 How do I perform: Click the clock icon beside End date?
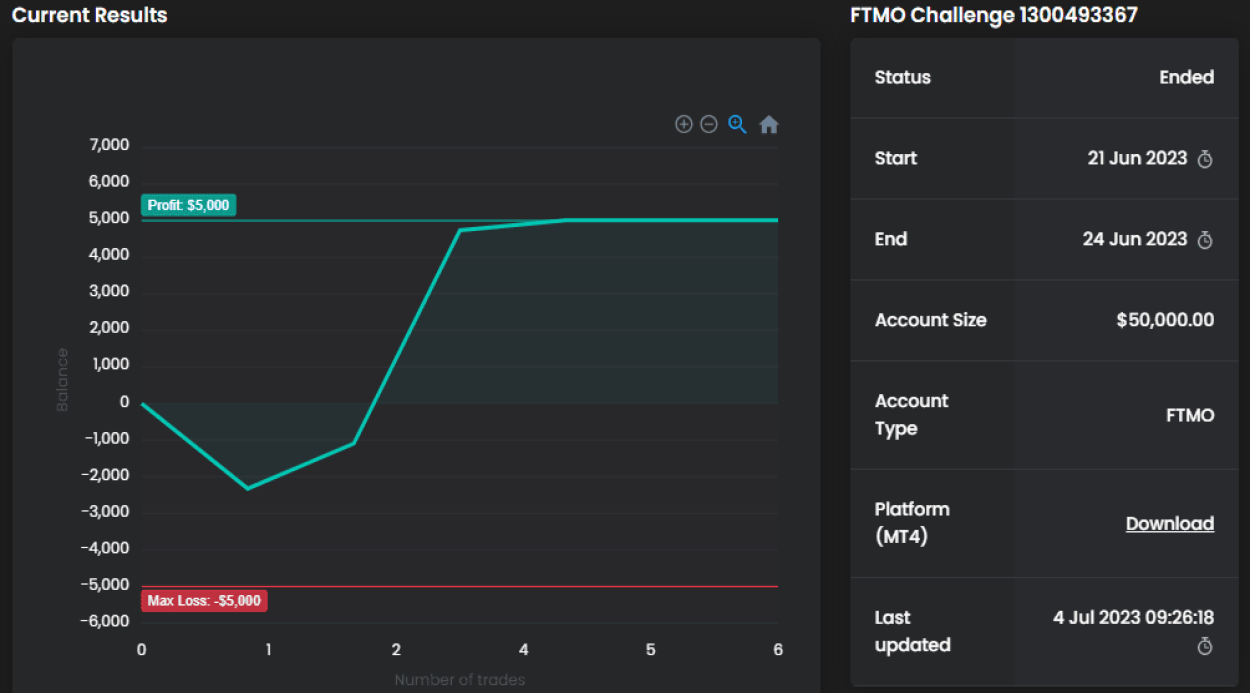[x=1205, y=240]
